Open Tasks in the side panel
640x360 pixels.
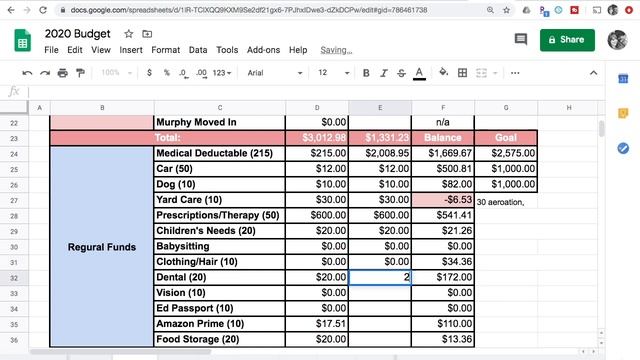(x=623, y=148)
